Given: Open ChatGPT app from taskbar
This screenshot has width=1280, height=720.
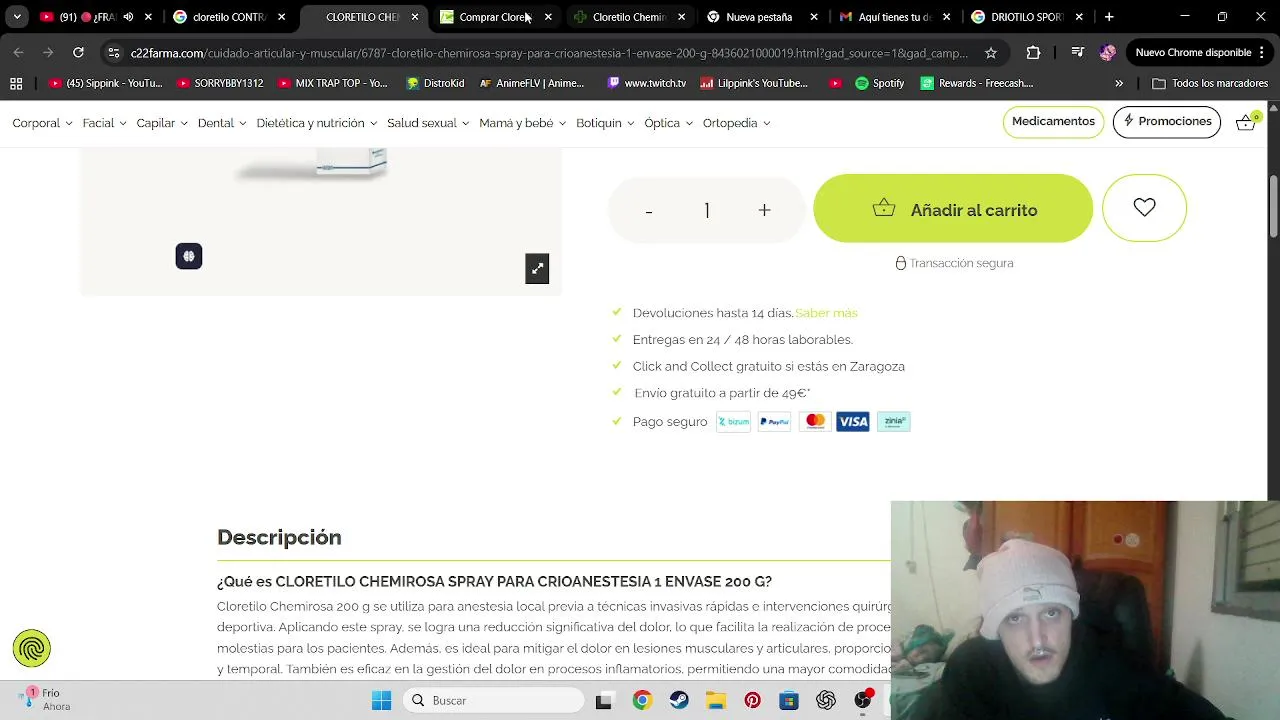Looking at the screenshot, I should 826,701.
